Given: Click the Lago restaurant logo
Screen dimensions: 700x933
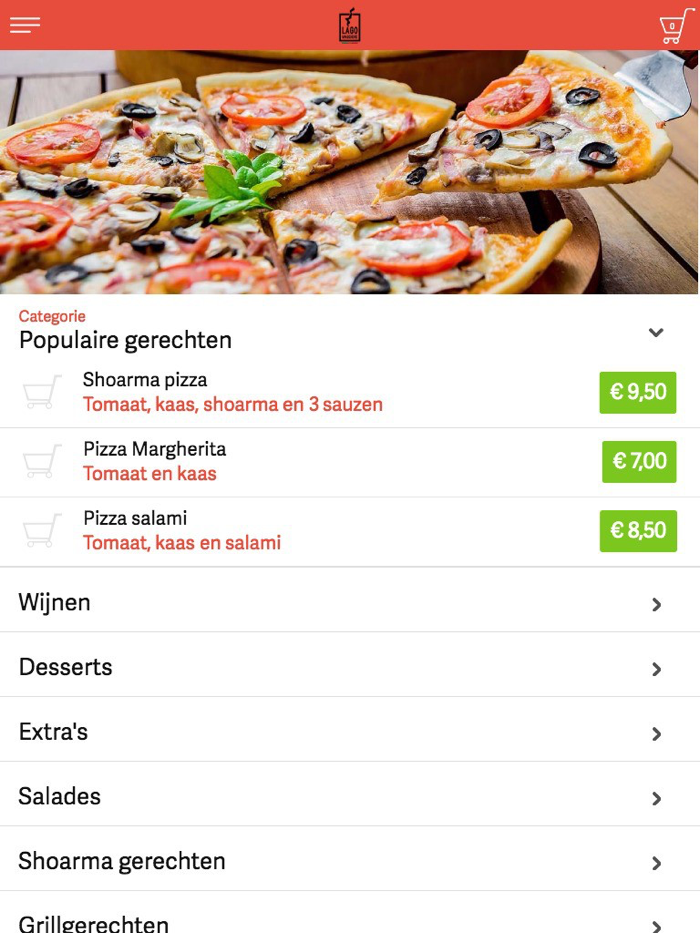Looking at the screenshot, I should 349,26.
